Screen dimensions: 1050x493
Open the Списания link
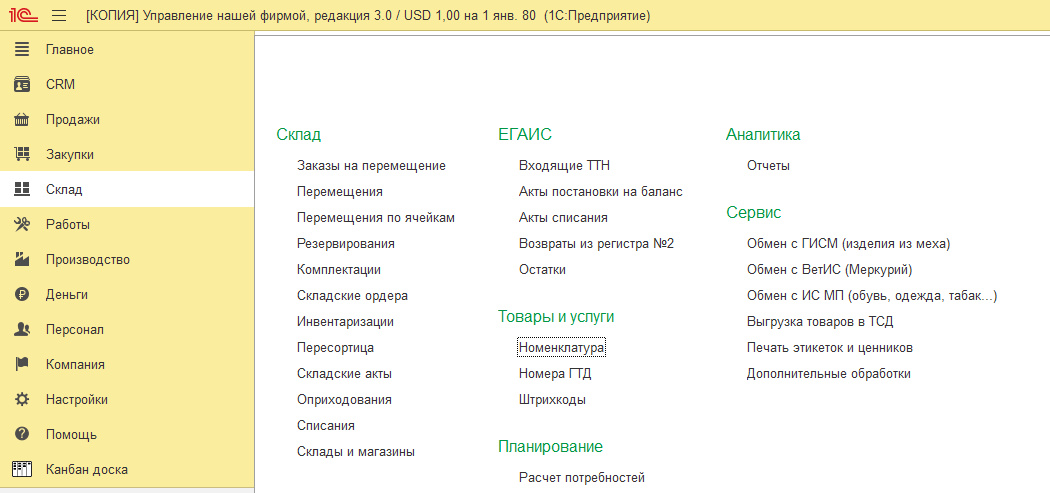point(325,425)
